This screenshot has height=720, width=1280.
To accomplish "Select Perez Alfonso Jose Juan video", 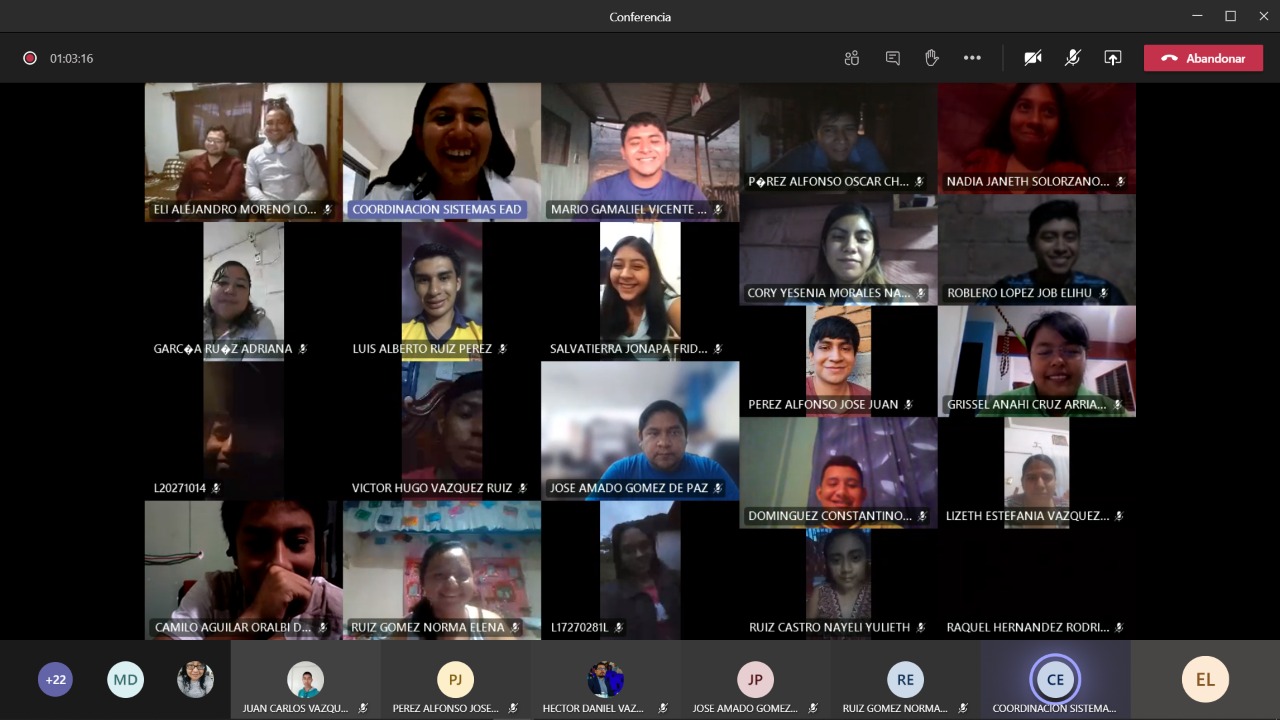I will pos(838,361).
